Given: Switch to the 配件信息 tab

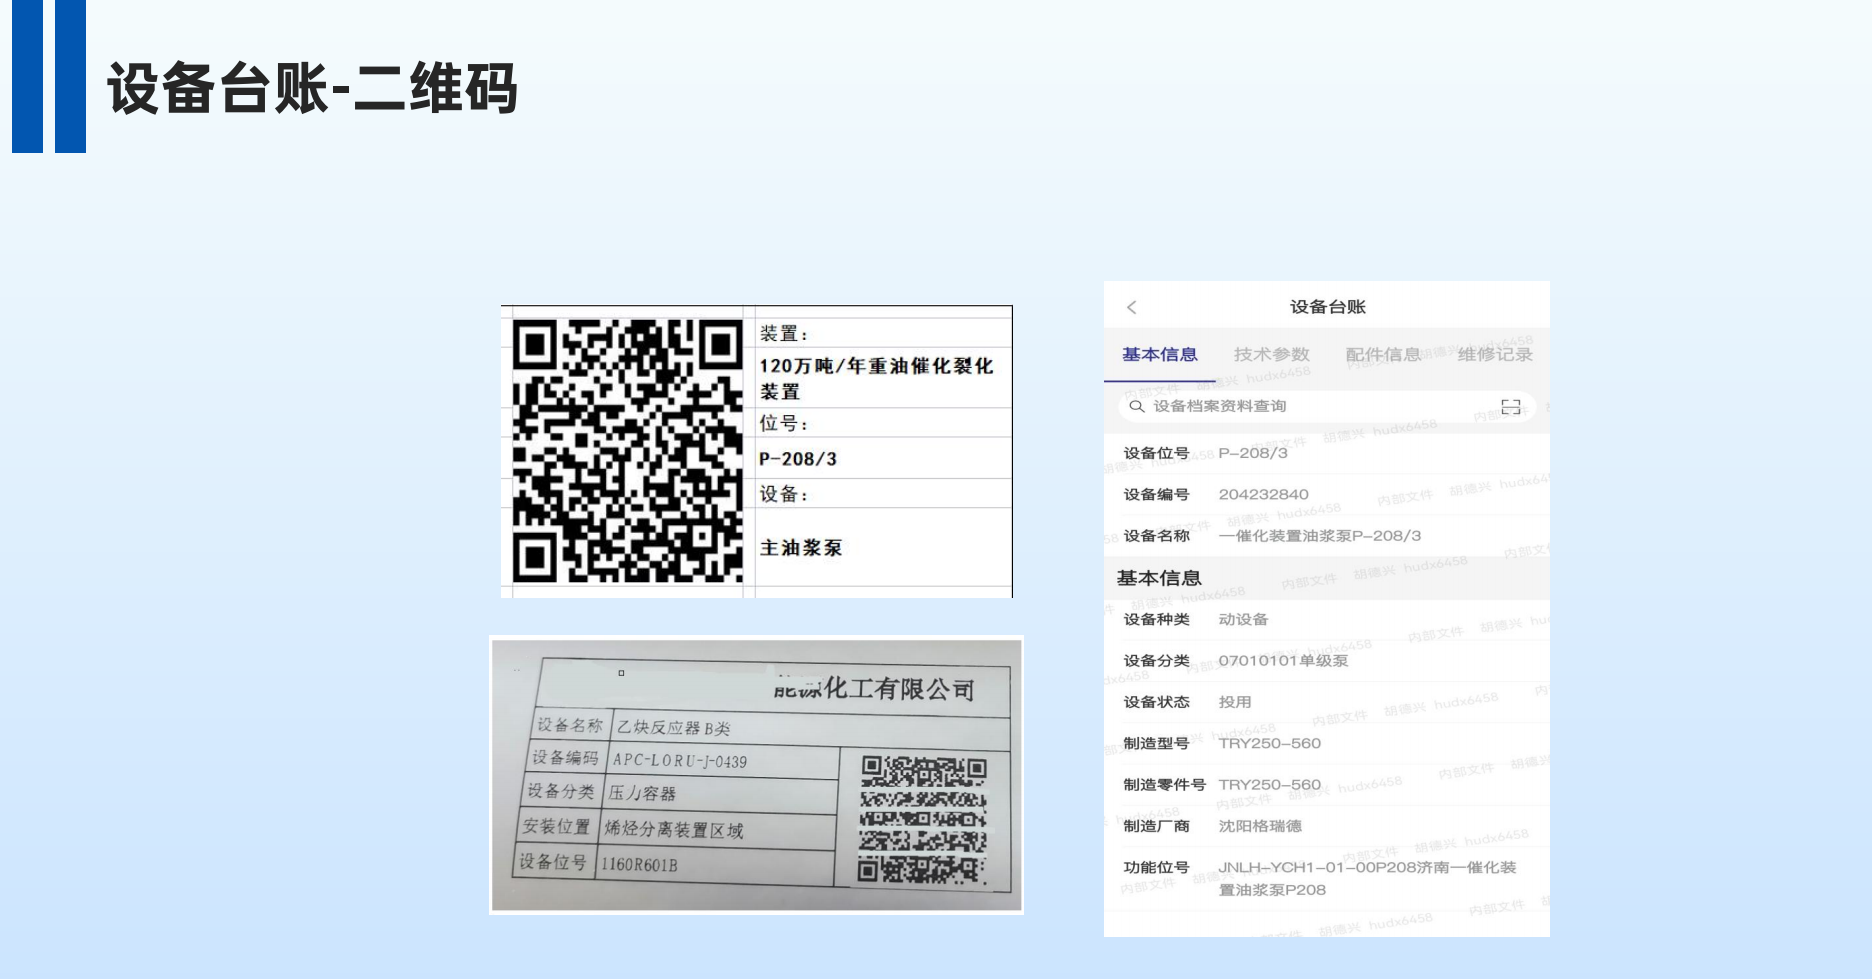Looking at the screenshot, I should pos(1383,355).
